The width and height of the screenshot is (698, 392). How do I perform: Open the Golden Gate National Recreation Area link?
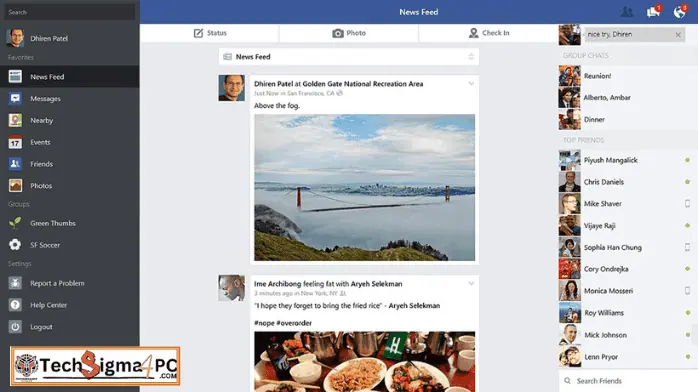(x=363, y=84)
